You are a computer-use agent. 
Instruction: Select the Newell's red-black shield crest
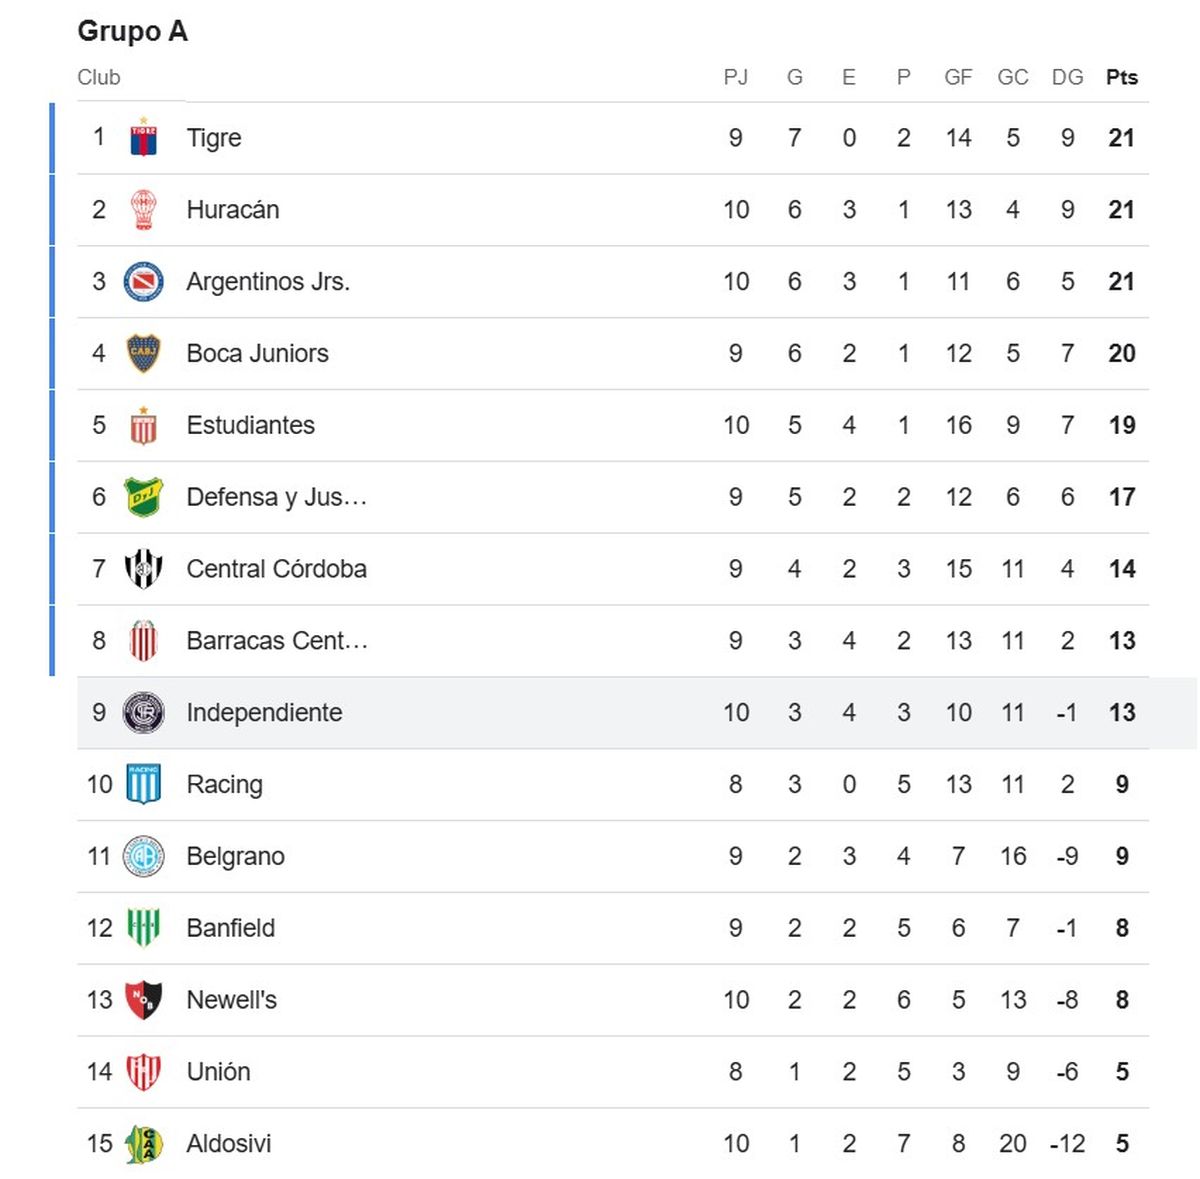pyautogui.click(x=143, y=999)
